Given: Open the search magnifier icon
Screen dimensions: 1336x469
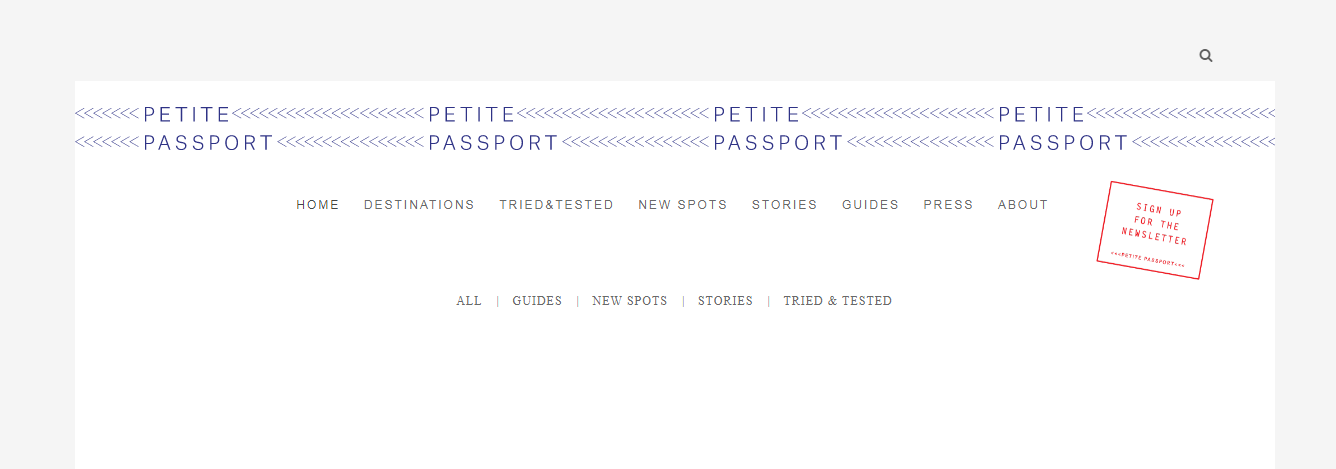Looking at the screenshot, I should pos(1206,56).
